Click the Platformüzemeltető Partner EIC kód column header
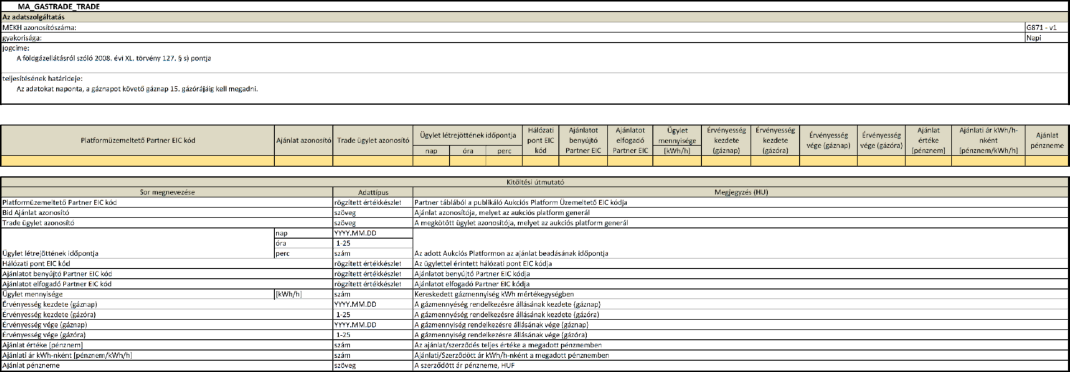1070x372 pixels. (138, 140)
